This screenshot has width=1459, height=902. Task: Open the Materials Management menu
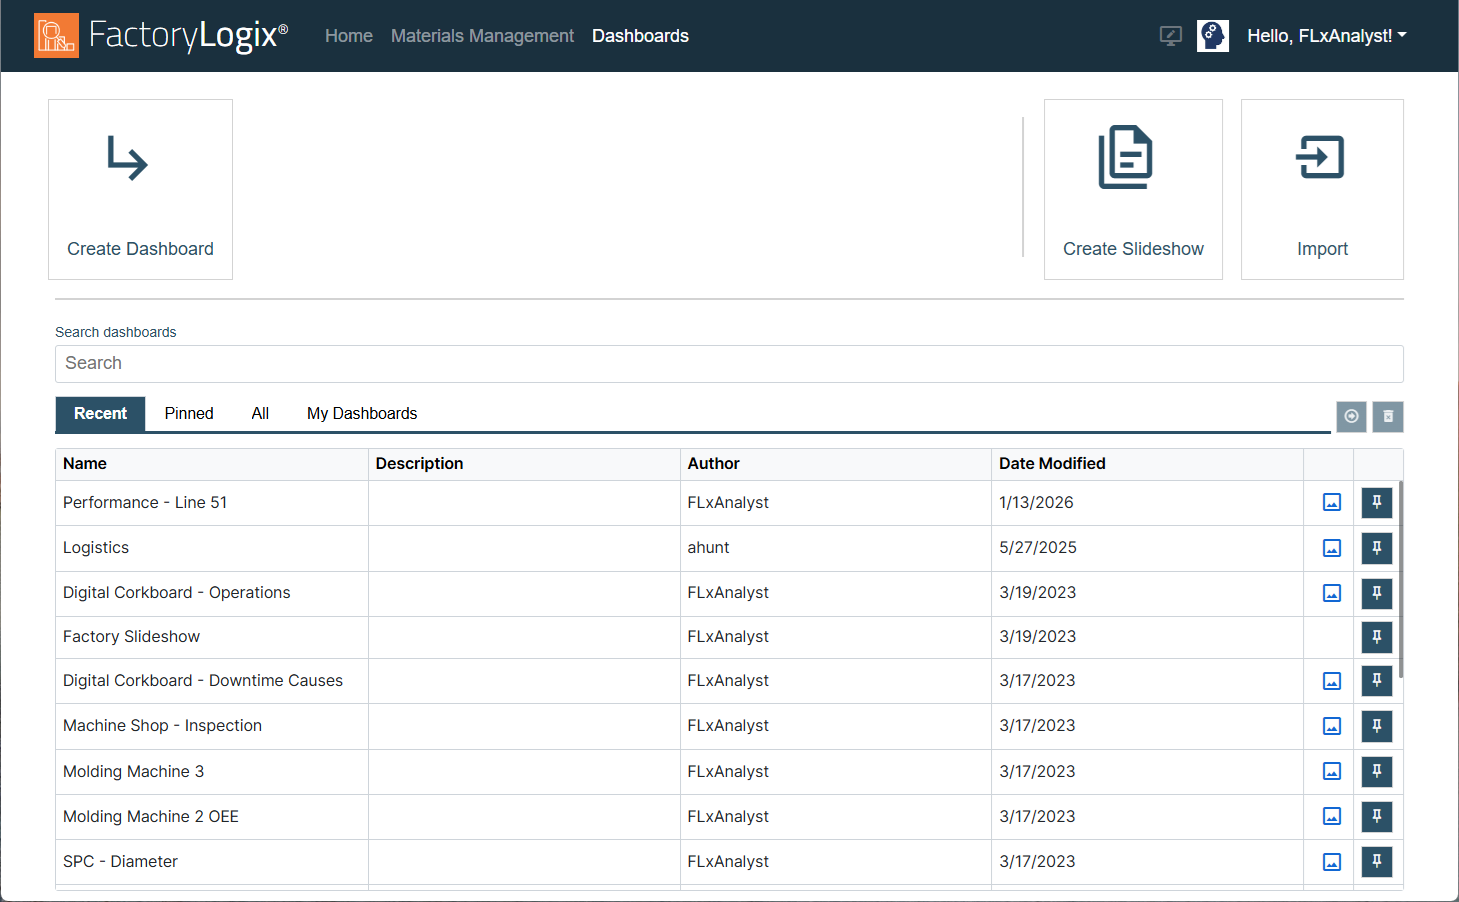[x=482, y=35]
